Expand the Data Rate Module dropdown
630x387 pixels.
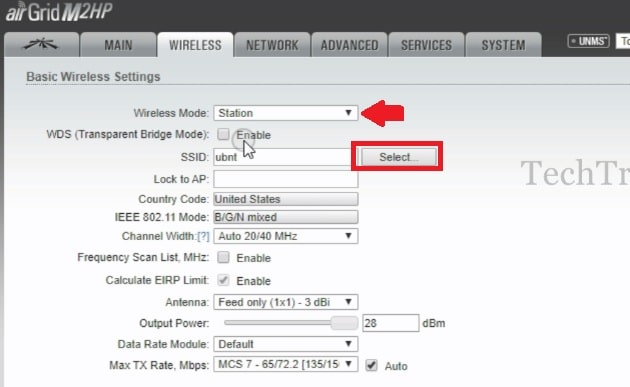click(286, 344)
